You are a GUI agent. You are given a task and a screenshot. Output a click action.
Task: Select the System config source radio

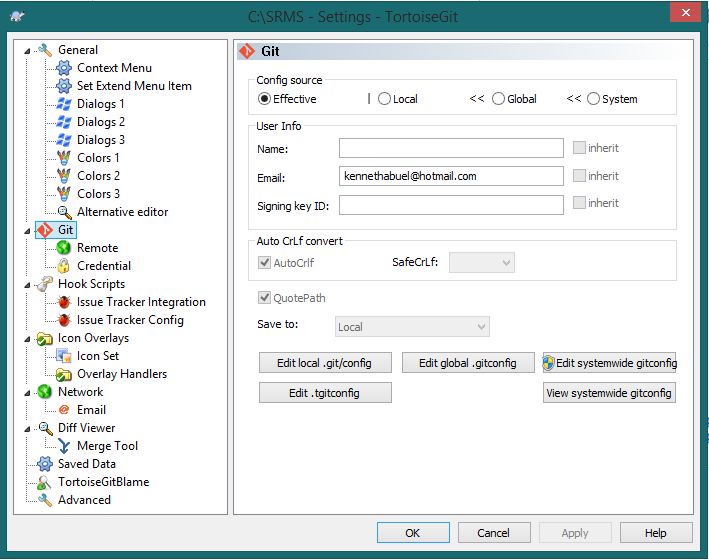(593, 99)
